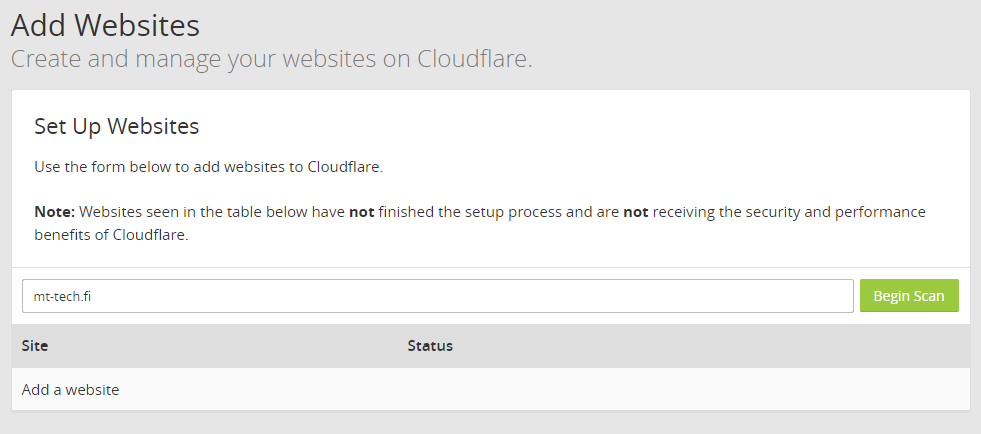981x434 pixels.
Task: Click the phrase "finished the setup process"
Action: pyautogui.click(x=468, y=212)
